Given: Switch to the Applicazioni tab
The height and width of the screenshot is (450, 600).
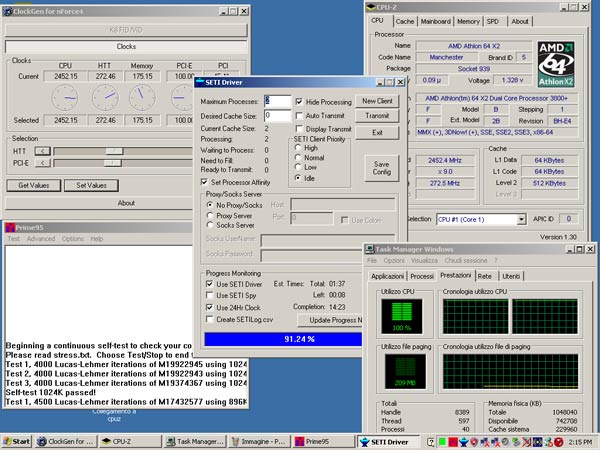Looking at the screenshot, I should pos(387,276).
